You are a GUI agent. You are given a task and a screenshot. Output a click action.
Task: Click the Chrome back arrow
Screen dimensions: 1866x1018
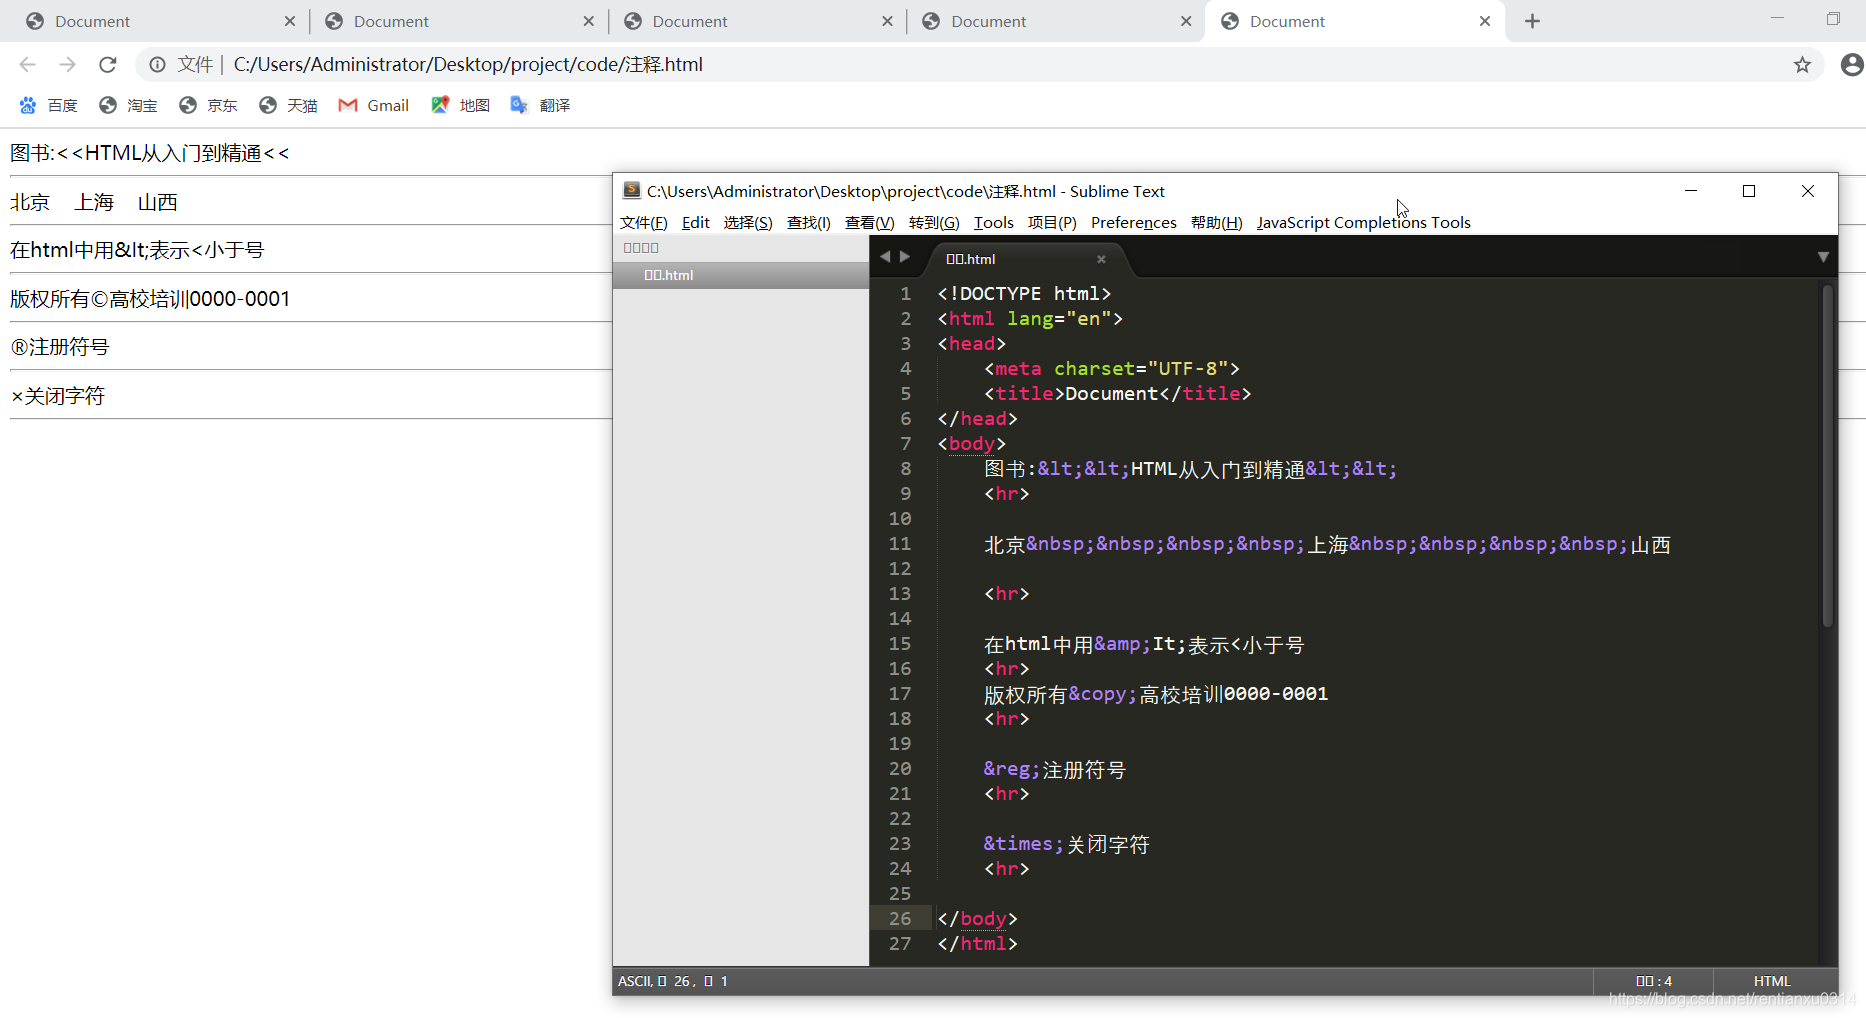coord(27,65)
